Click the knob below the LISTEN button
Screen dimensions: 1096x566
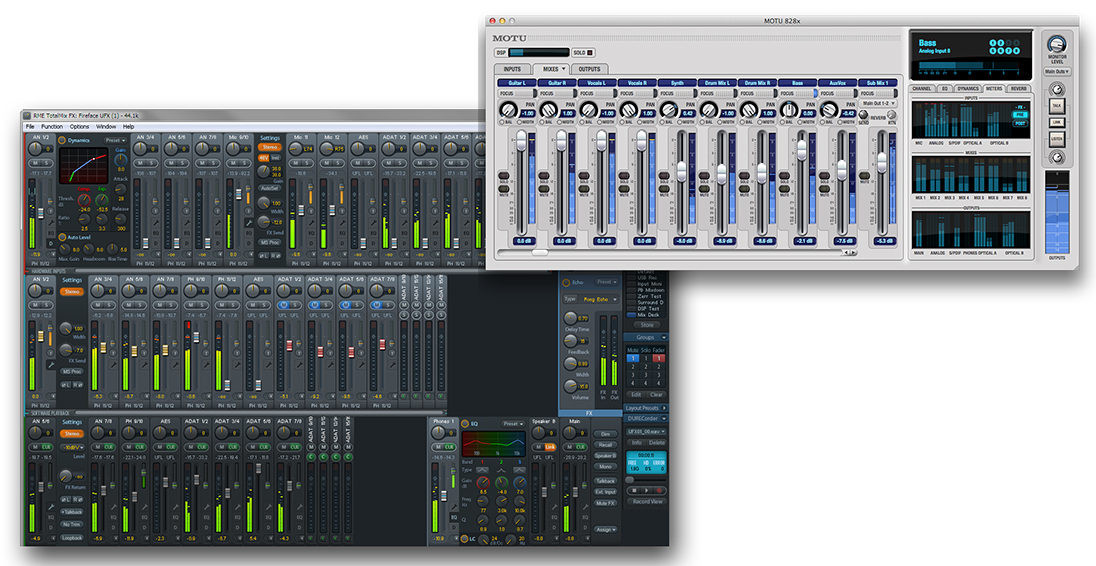(1056, 157)
